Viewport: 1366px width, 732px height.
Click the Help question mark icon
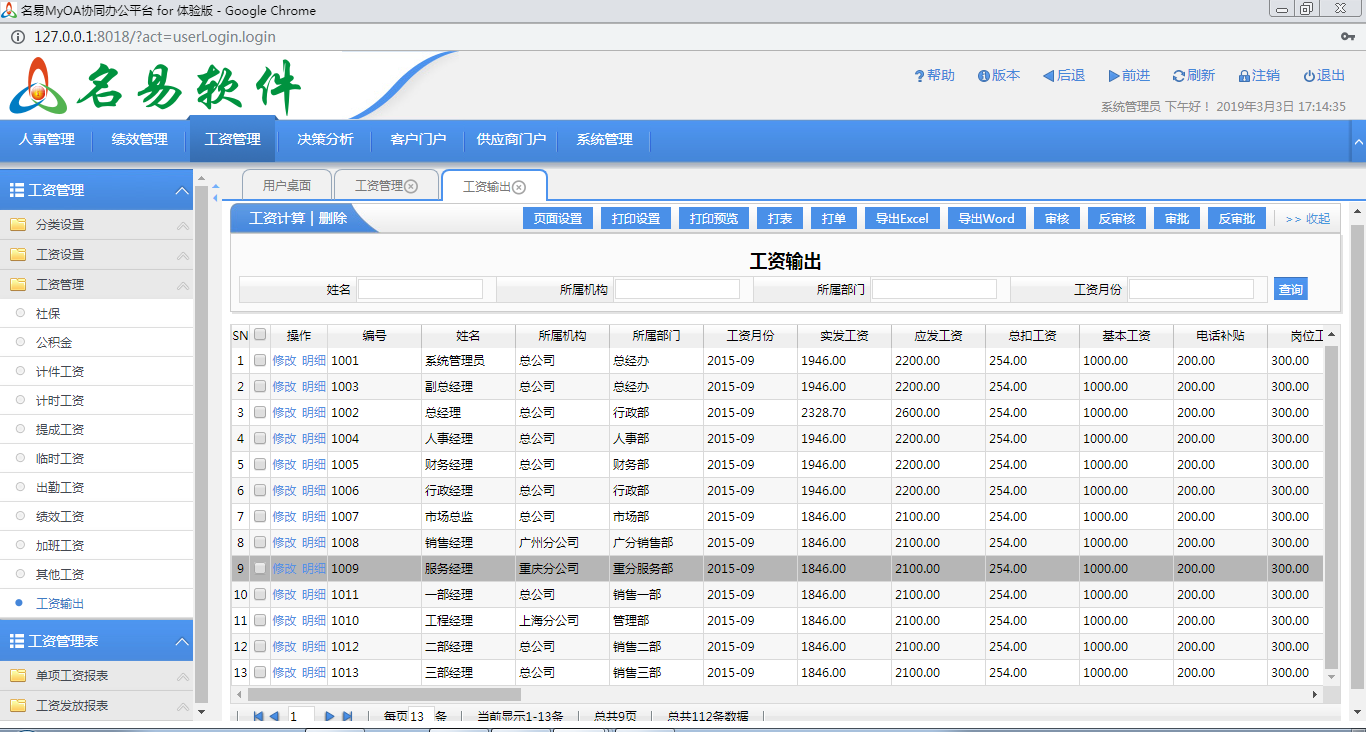click(x=919, y=76)
